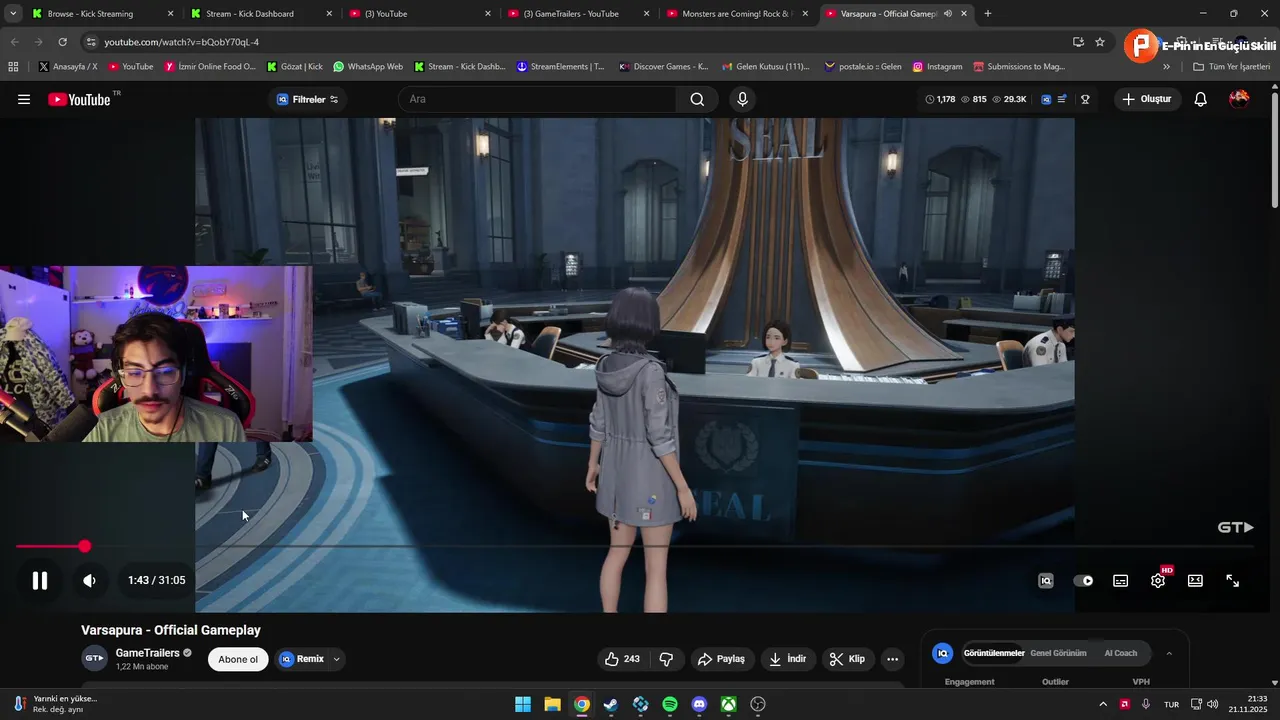
Task: Click the Oluştur create button
Action: [1146, 99]
